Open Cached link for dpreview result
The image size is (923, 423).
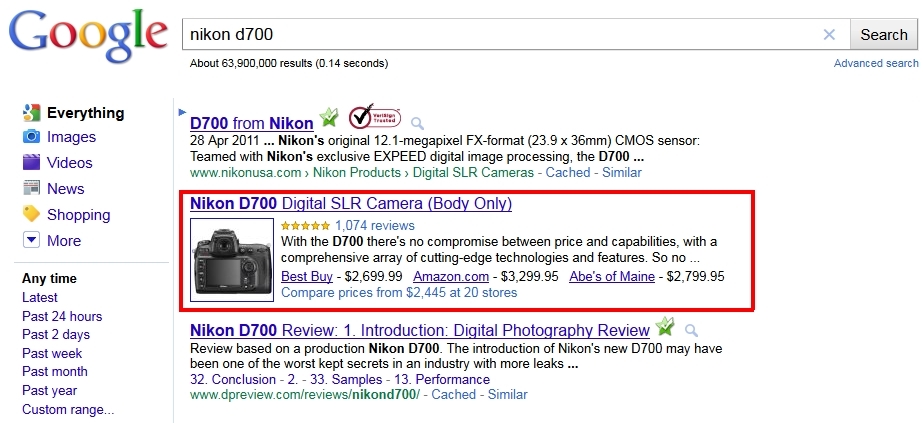point(453,394)
